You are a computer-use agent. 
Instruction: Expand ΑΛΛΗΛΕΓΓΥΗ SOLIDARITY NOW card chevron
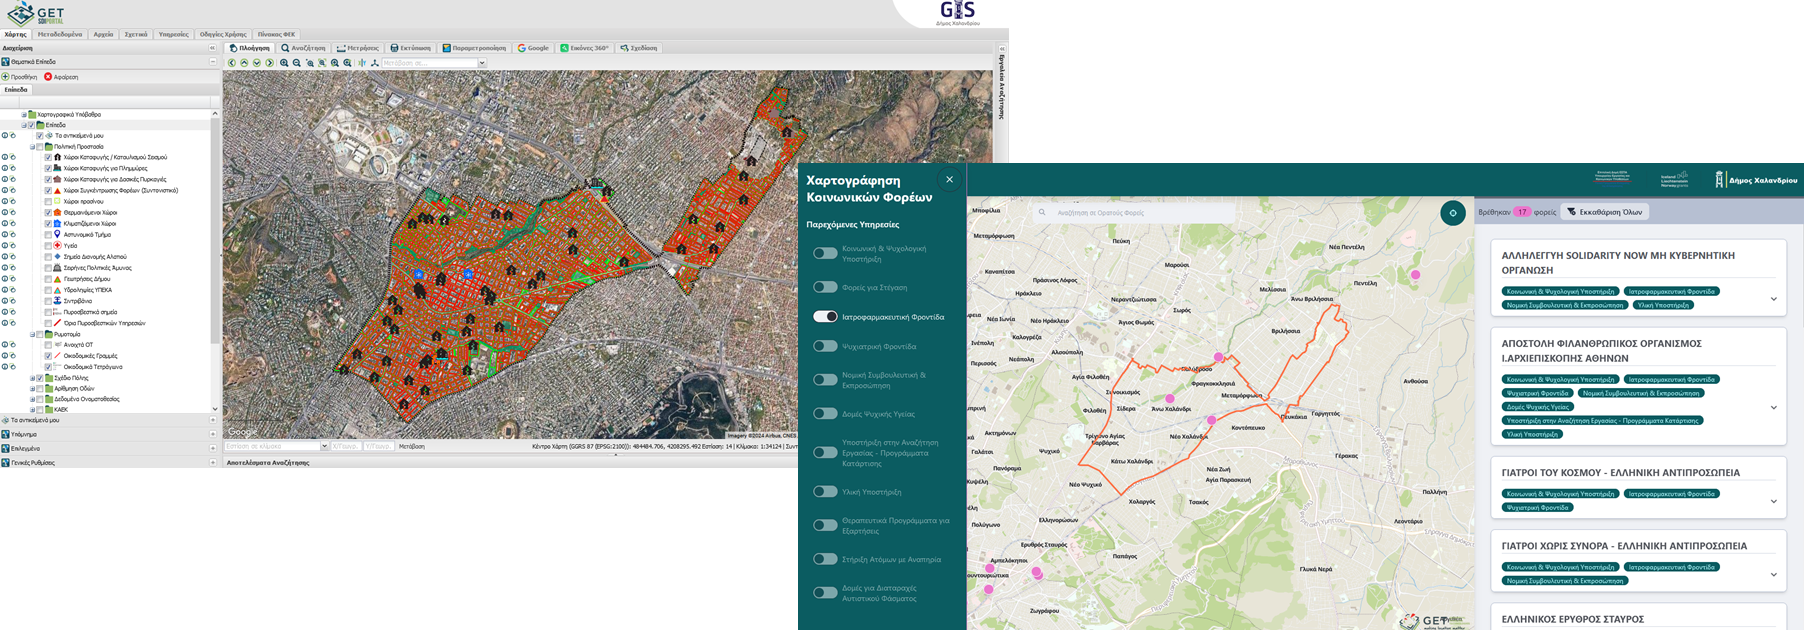[x=1774, y=299]
